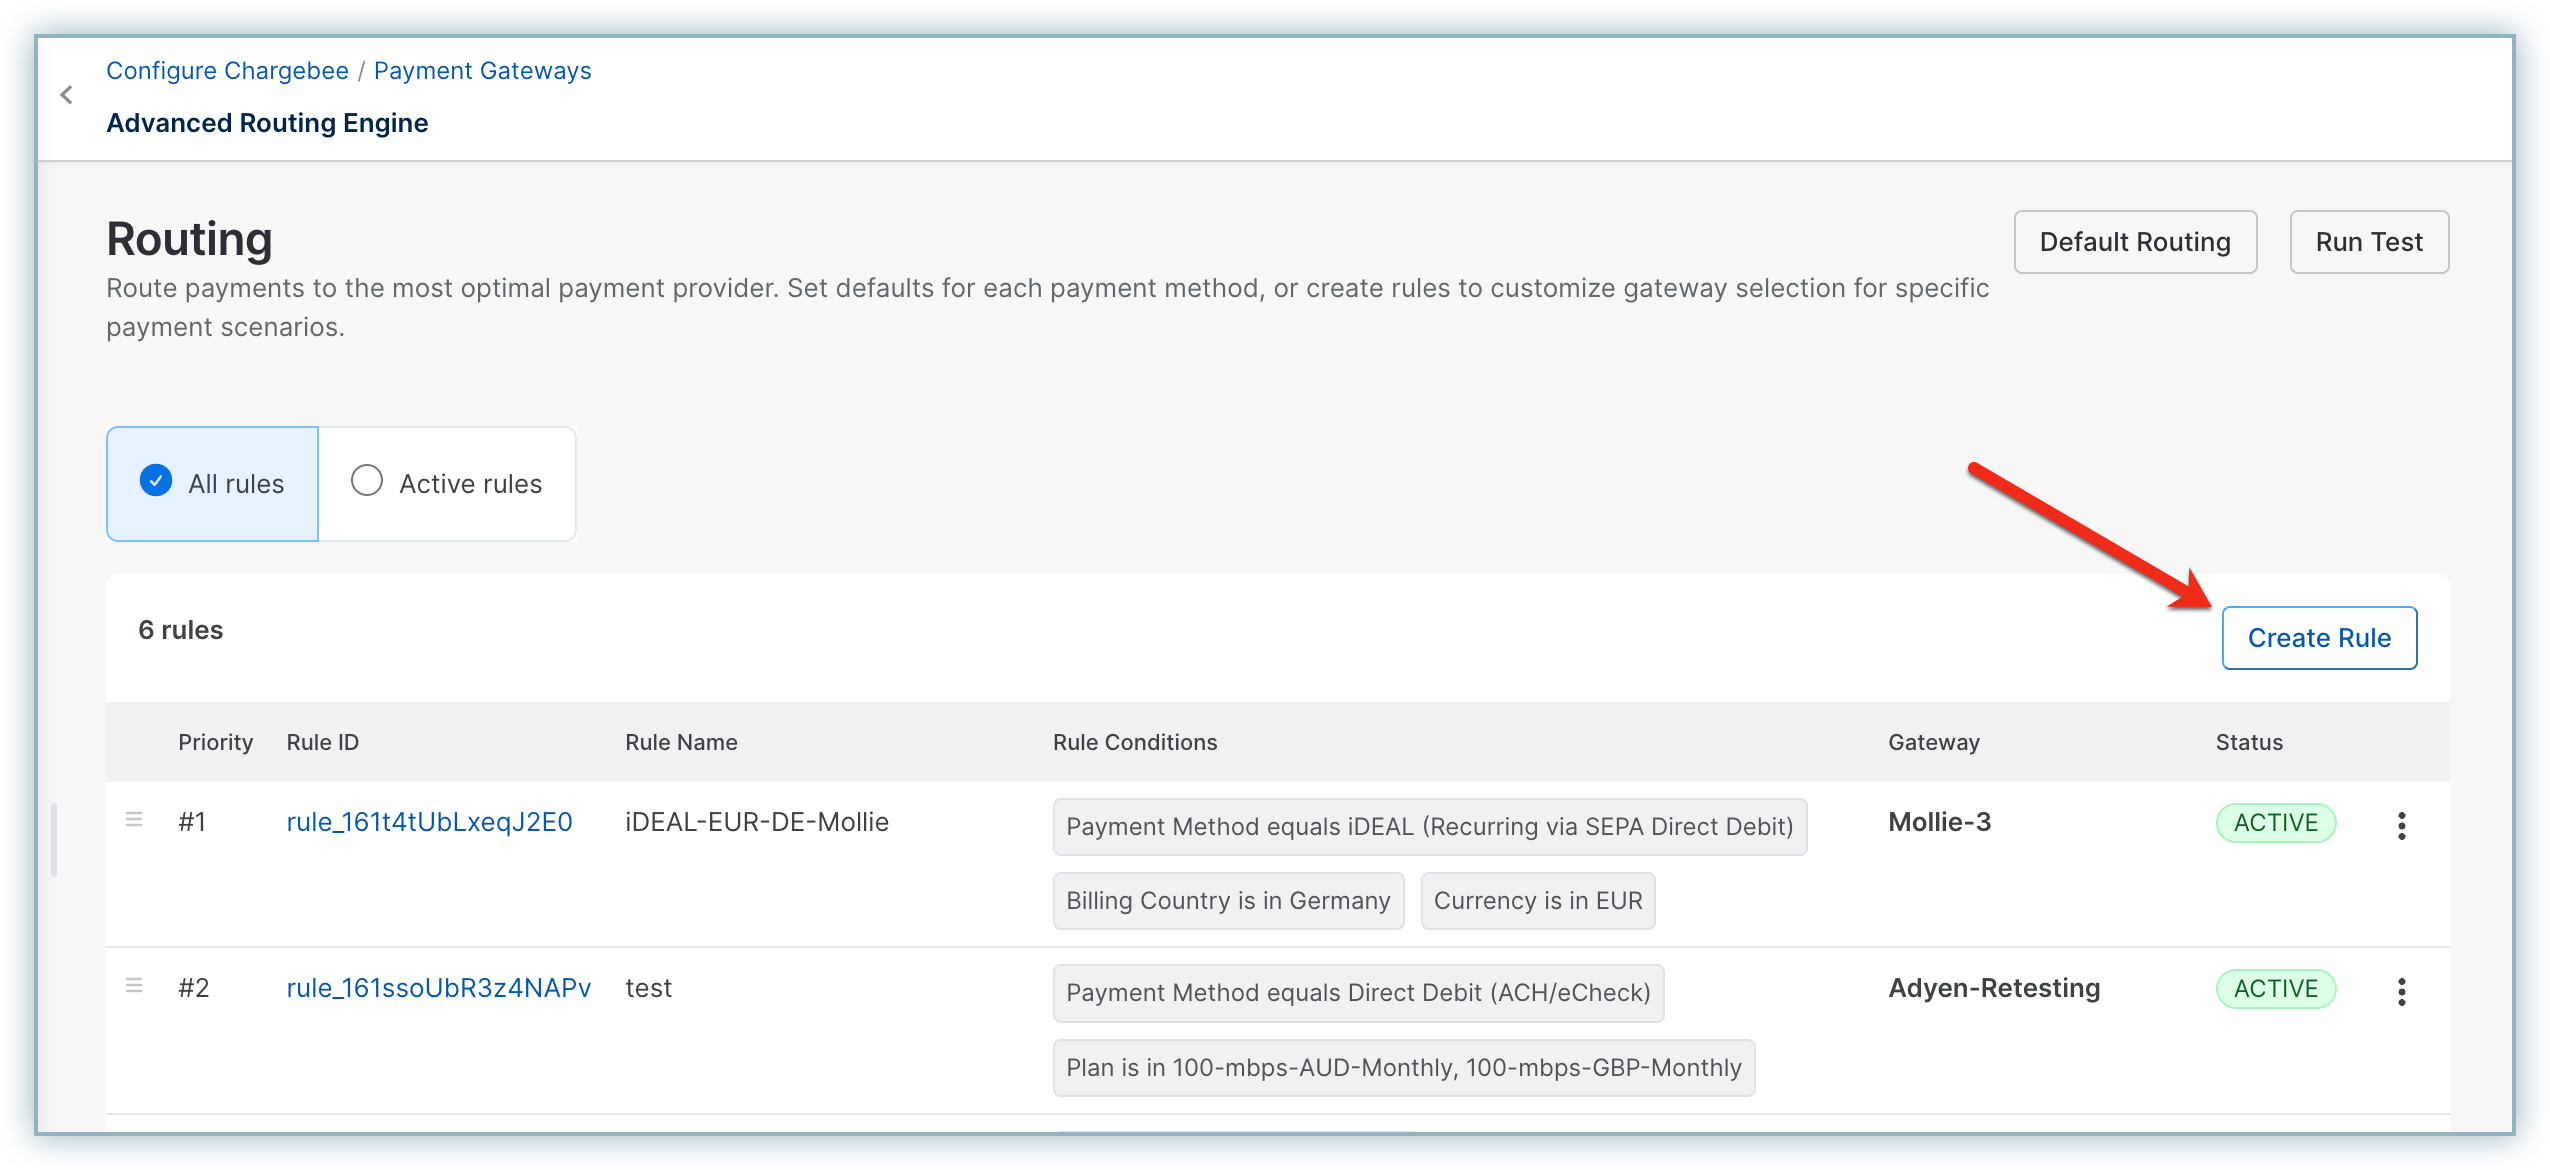The image size is (2550, 1170).
Task: Open three-dot menu for rule #1
Action: [2401, 825]
